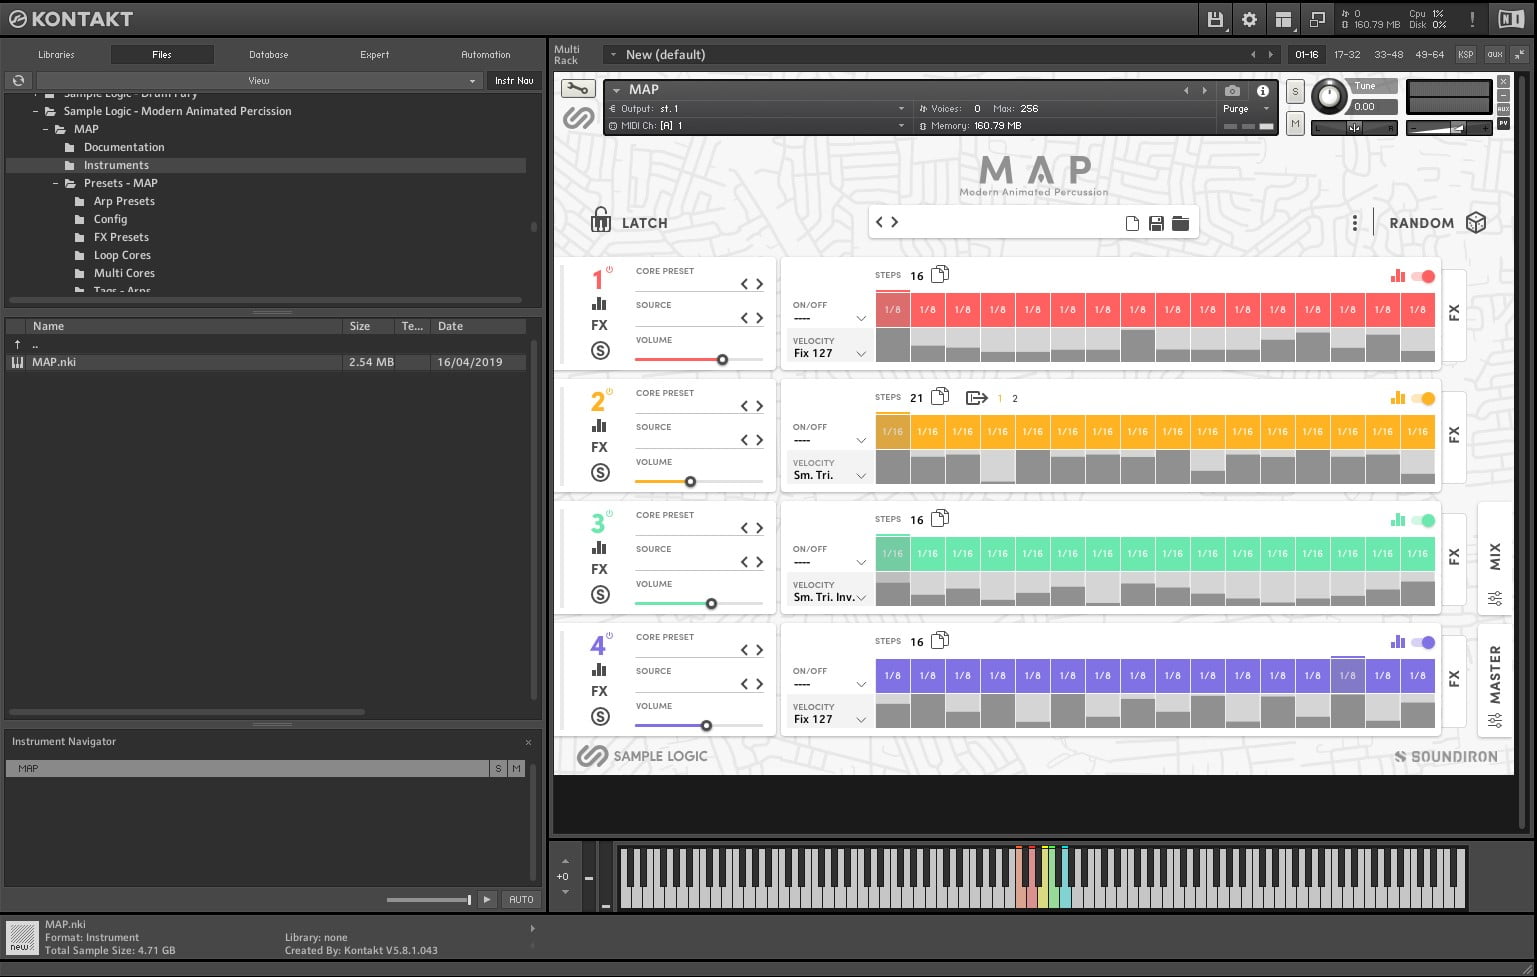Open Output st.1 dropdown
The width and height of the screenshot is (1537, 977).
pos(757,108)
